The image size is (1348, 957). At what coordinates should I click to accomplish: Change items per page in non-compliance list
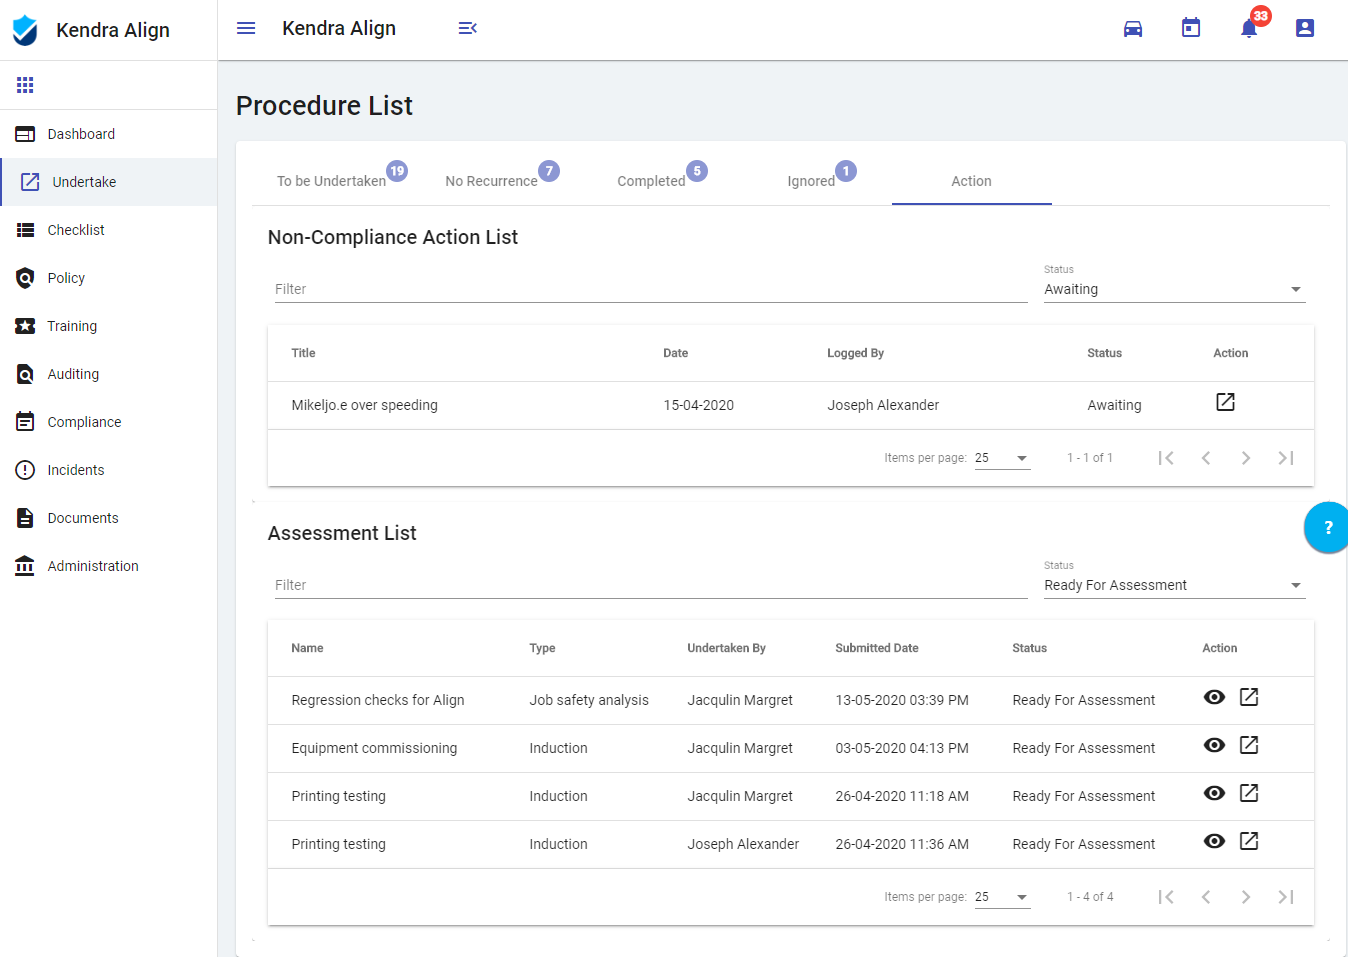(x=1002, y=458)
